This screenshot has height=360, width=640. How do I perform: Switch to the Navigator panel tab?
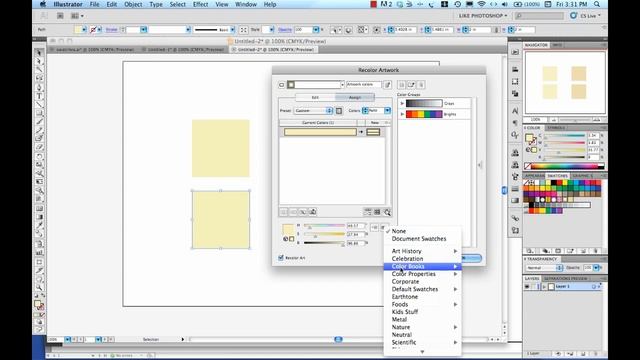[x=536, y=45]
